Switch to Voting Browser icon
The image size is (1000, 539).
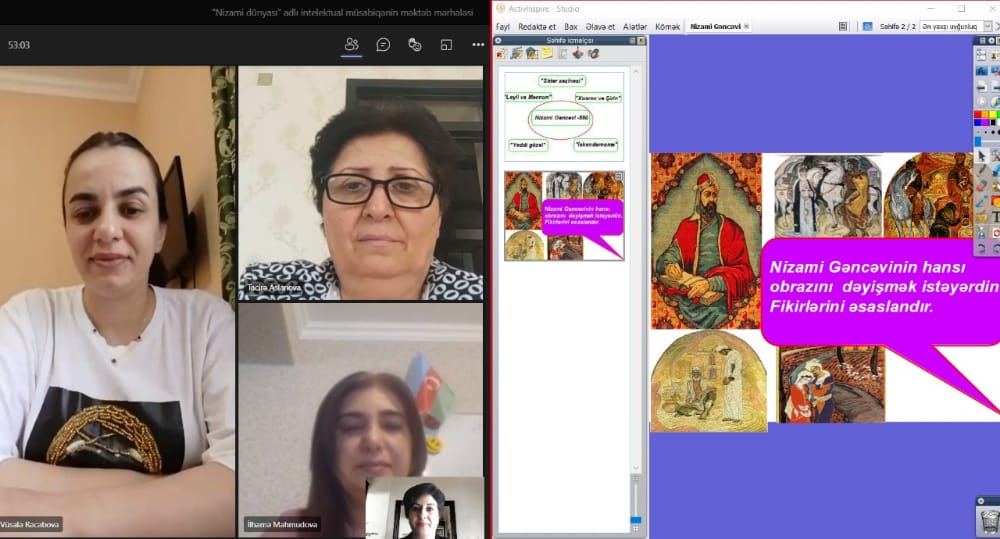tap(593, 54)
